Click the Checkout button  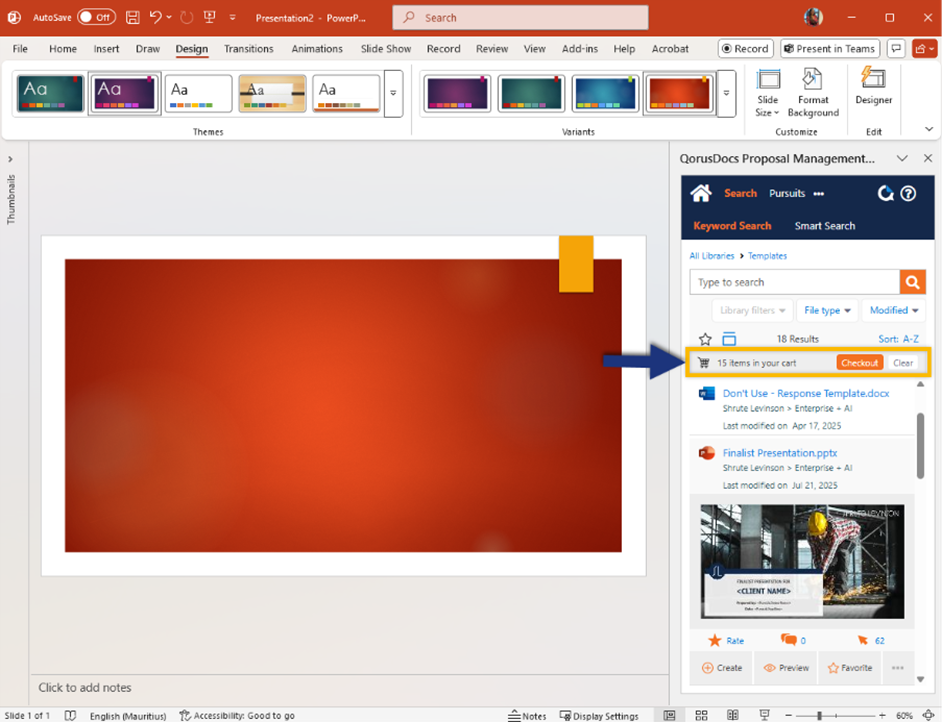tap(859, 363)
